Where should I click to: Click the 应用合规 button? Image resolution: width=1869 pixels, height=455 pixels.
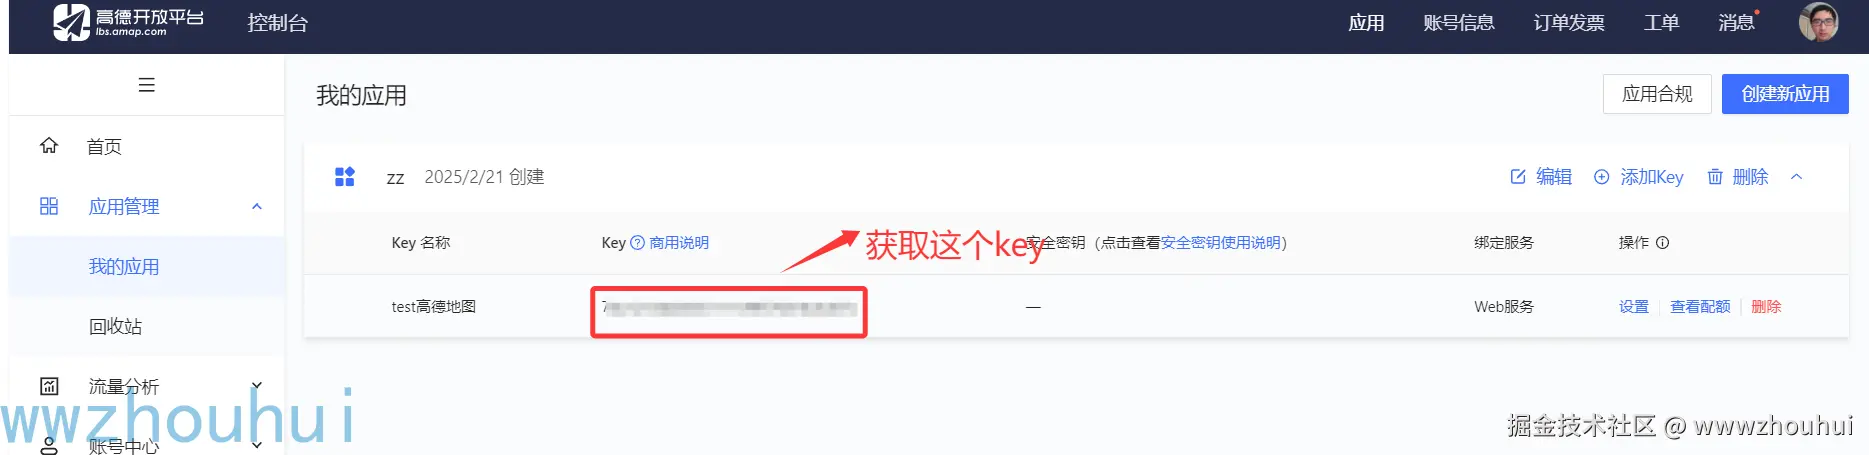click(1657, 94)
